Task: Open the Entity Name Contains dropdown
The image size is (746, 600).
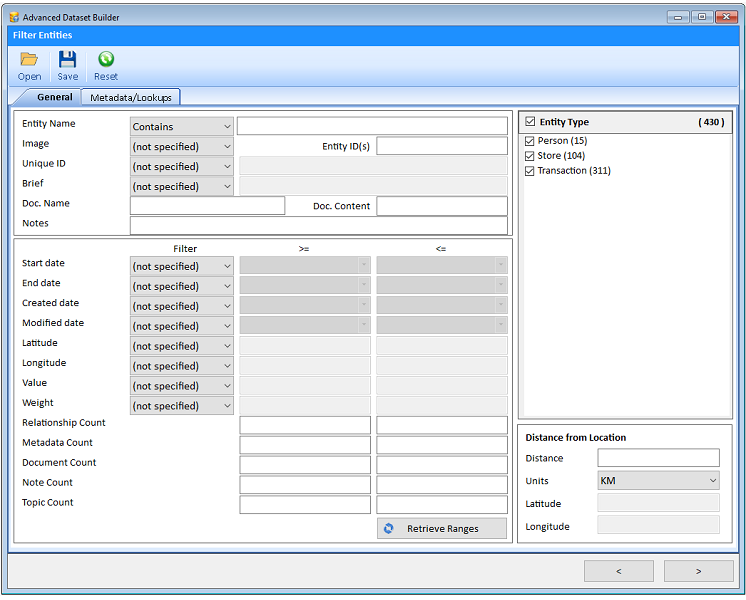Action: pyautogui.click(x=182, y=127)
